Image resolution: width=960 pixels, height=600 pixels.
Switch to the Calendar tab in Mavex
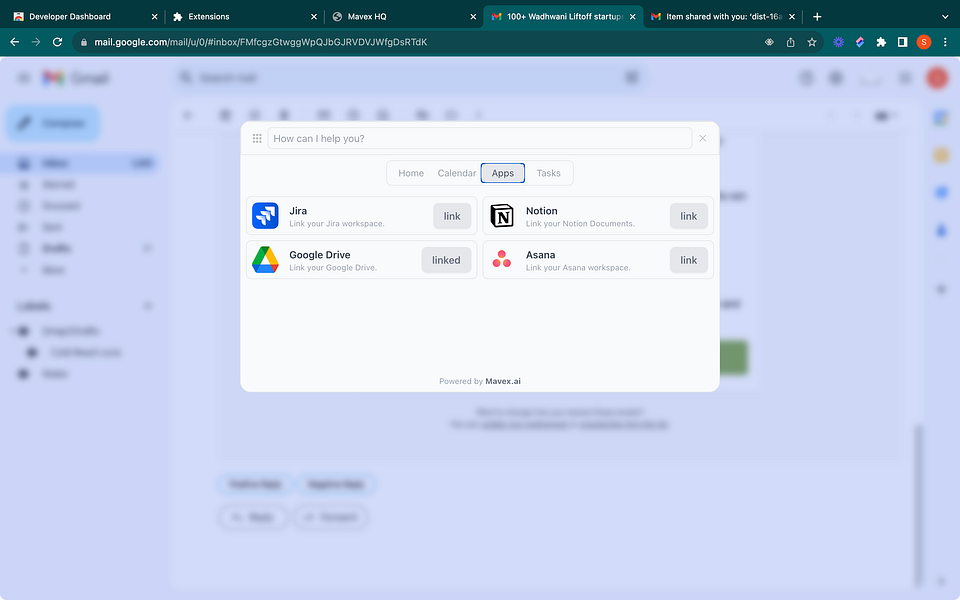point(457,173)
